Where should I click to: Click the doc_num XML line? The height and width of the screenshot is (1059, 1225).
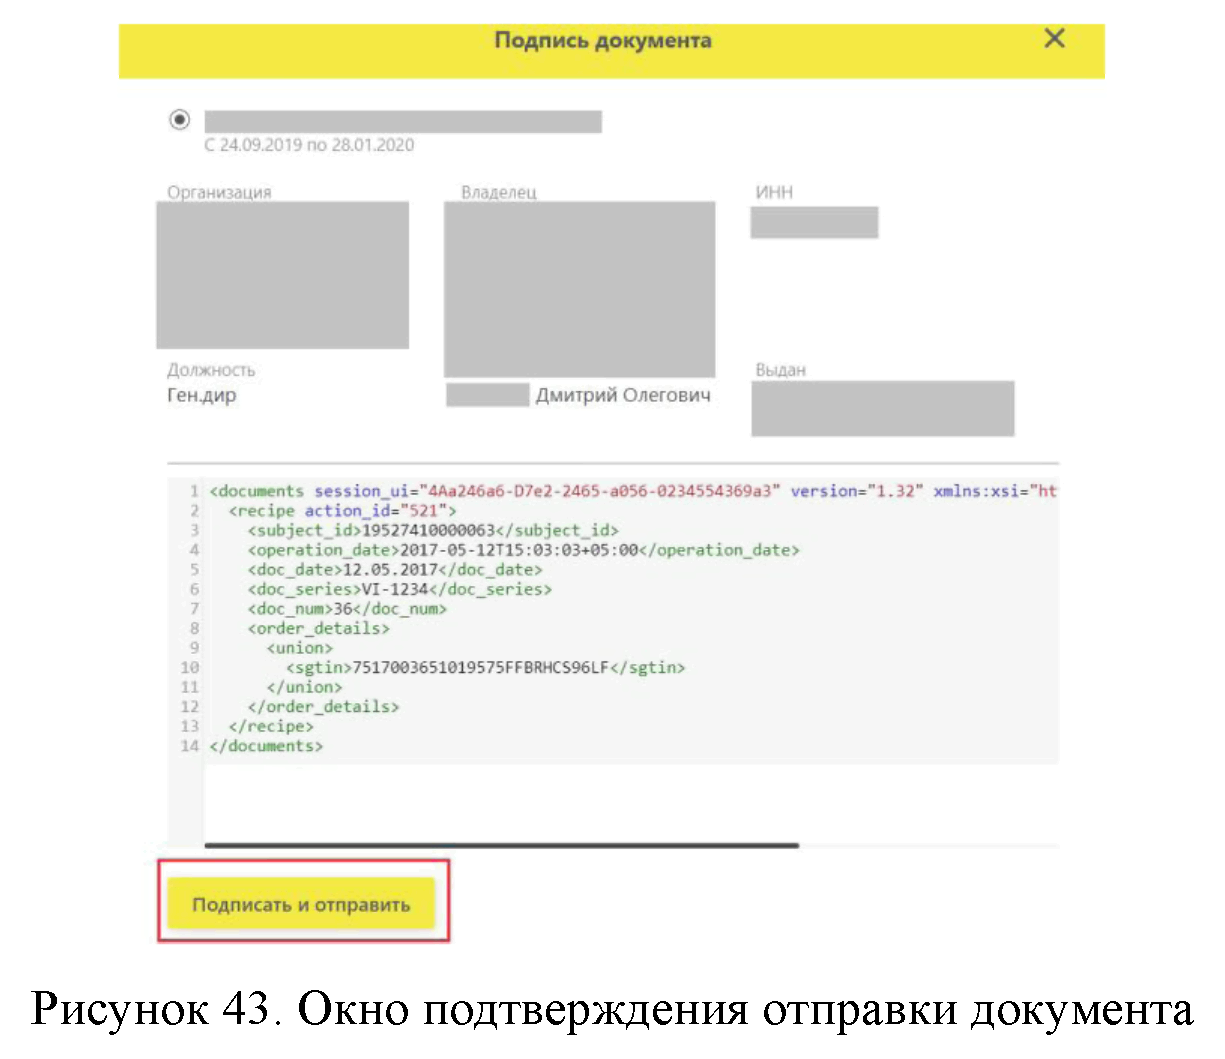click(x=347, y=609)
